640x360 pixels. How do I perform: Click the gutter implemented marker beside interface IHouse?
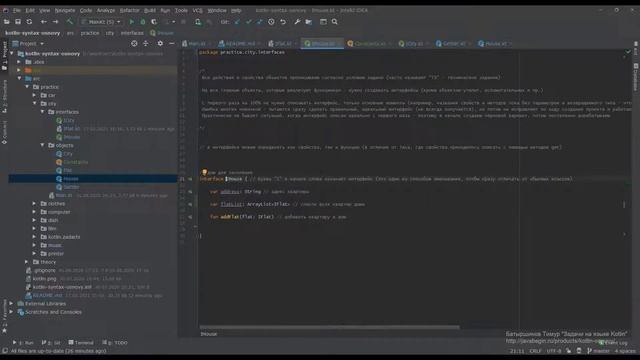coord(190,179)
